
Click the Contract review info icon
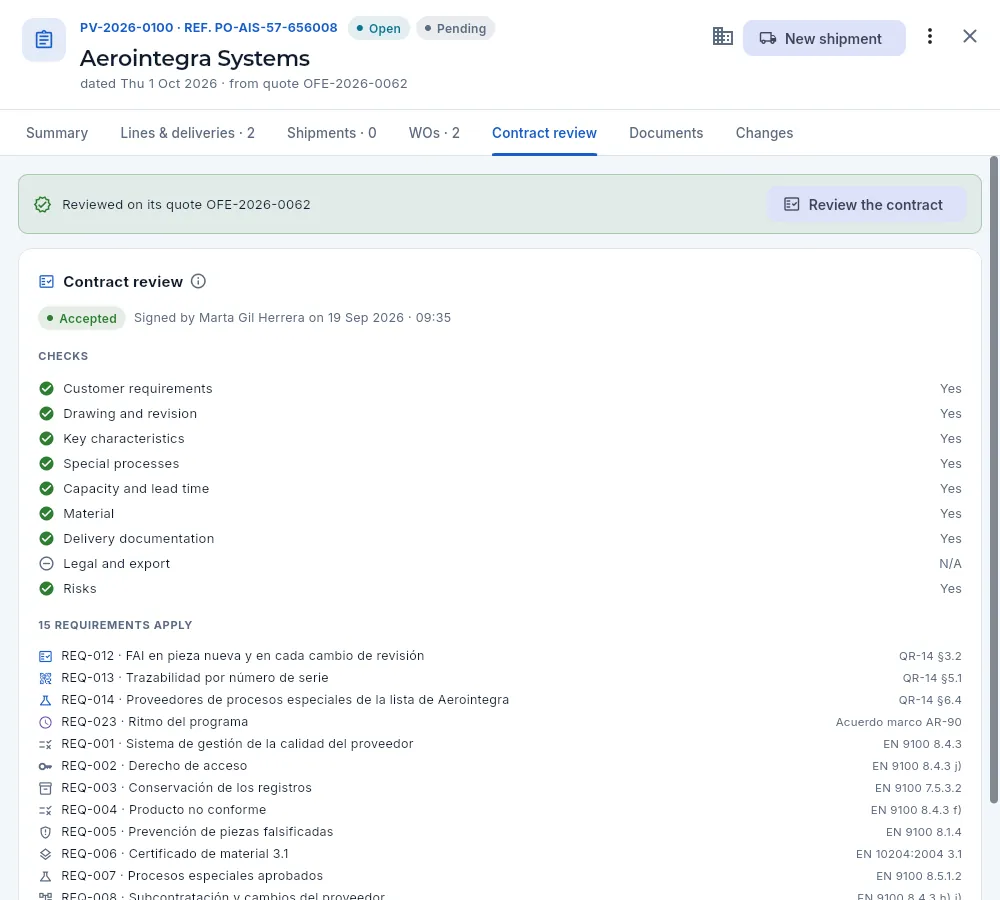tap(198, 281)
